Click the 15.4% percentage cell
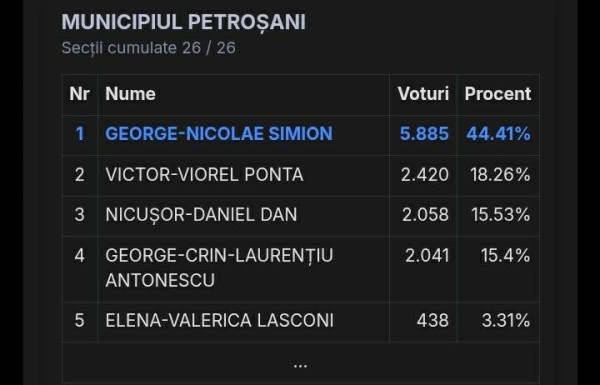The width and height of the screenshot is (600, 385). (505, 255)
